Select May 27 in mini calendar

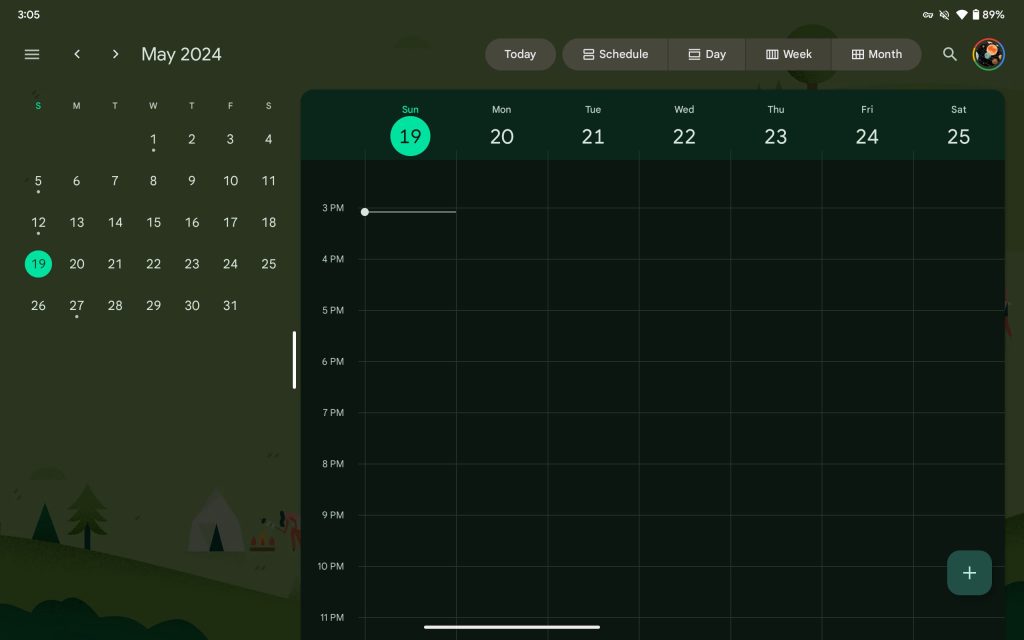[x=77, y=305]
